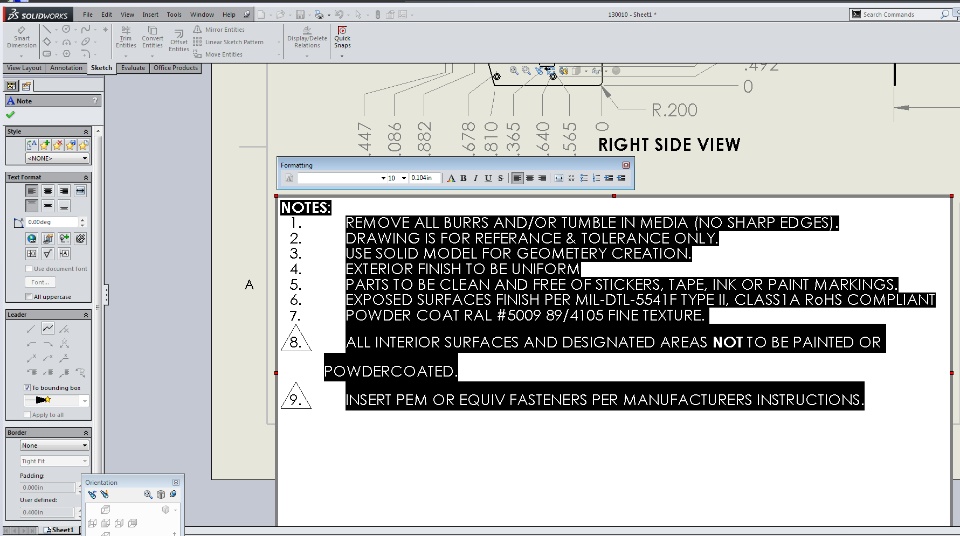Collapse the Leader section
This screenshot has width=960, height=536.
[86, 314]
